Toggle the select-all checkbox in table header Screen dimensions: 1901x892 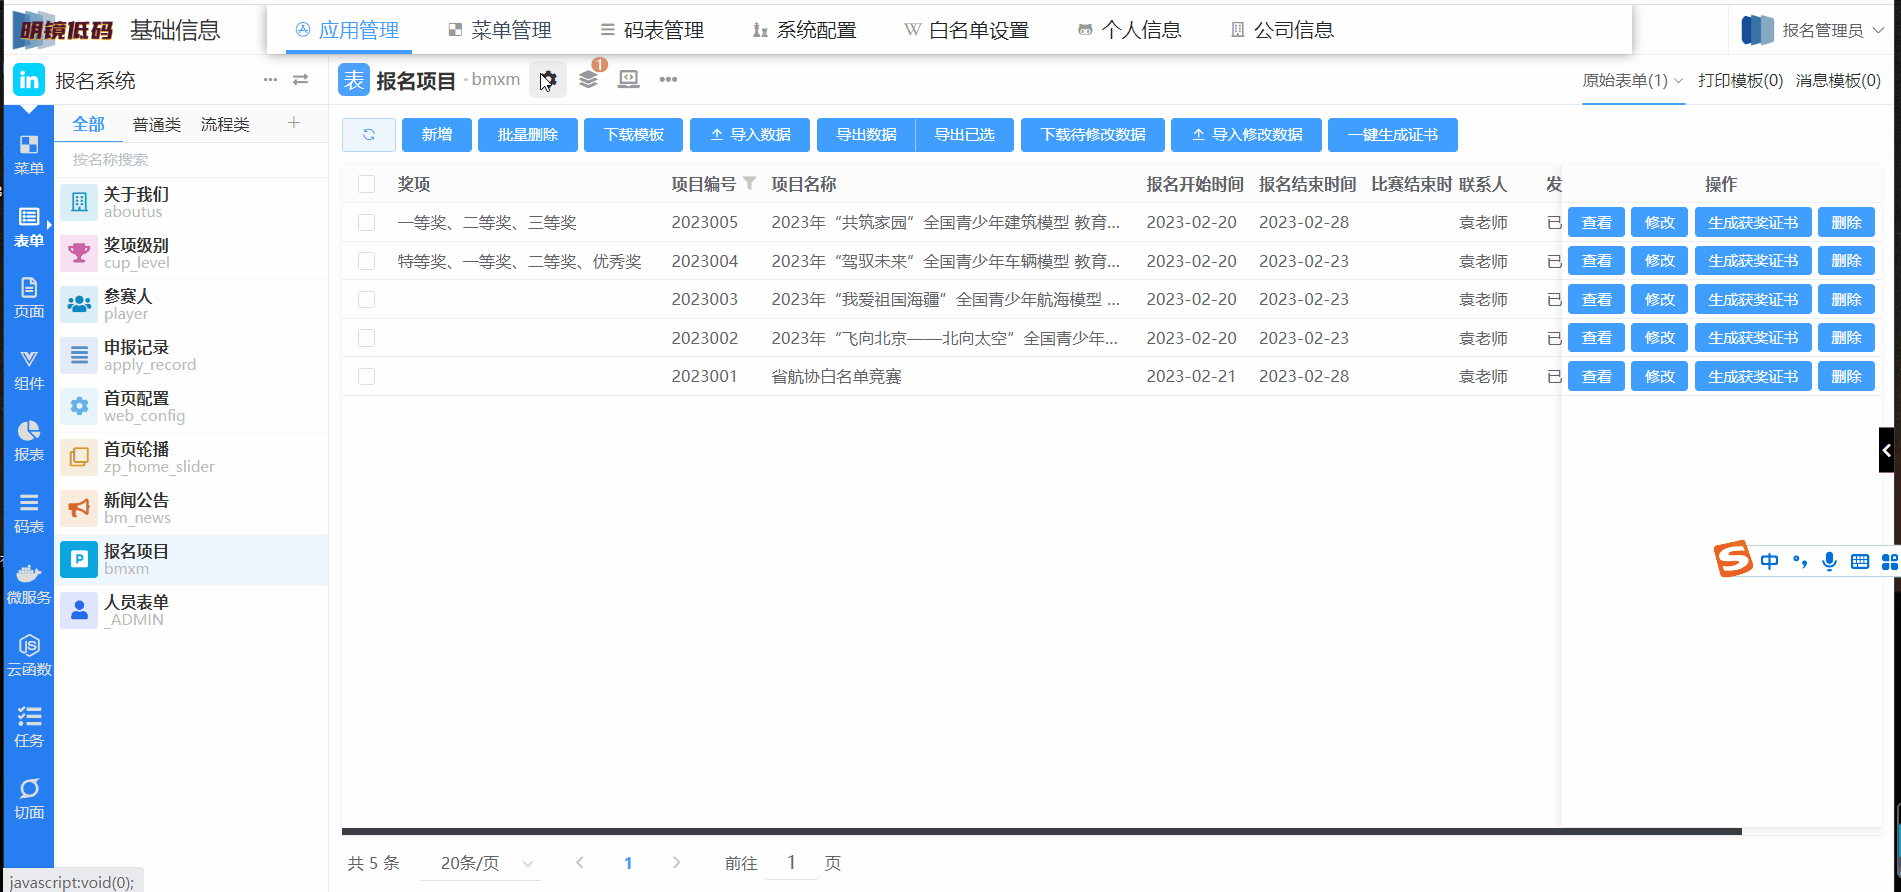tap(367, 184)
